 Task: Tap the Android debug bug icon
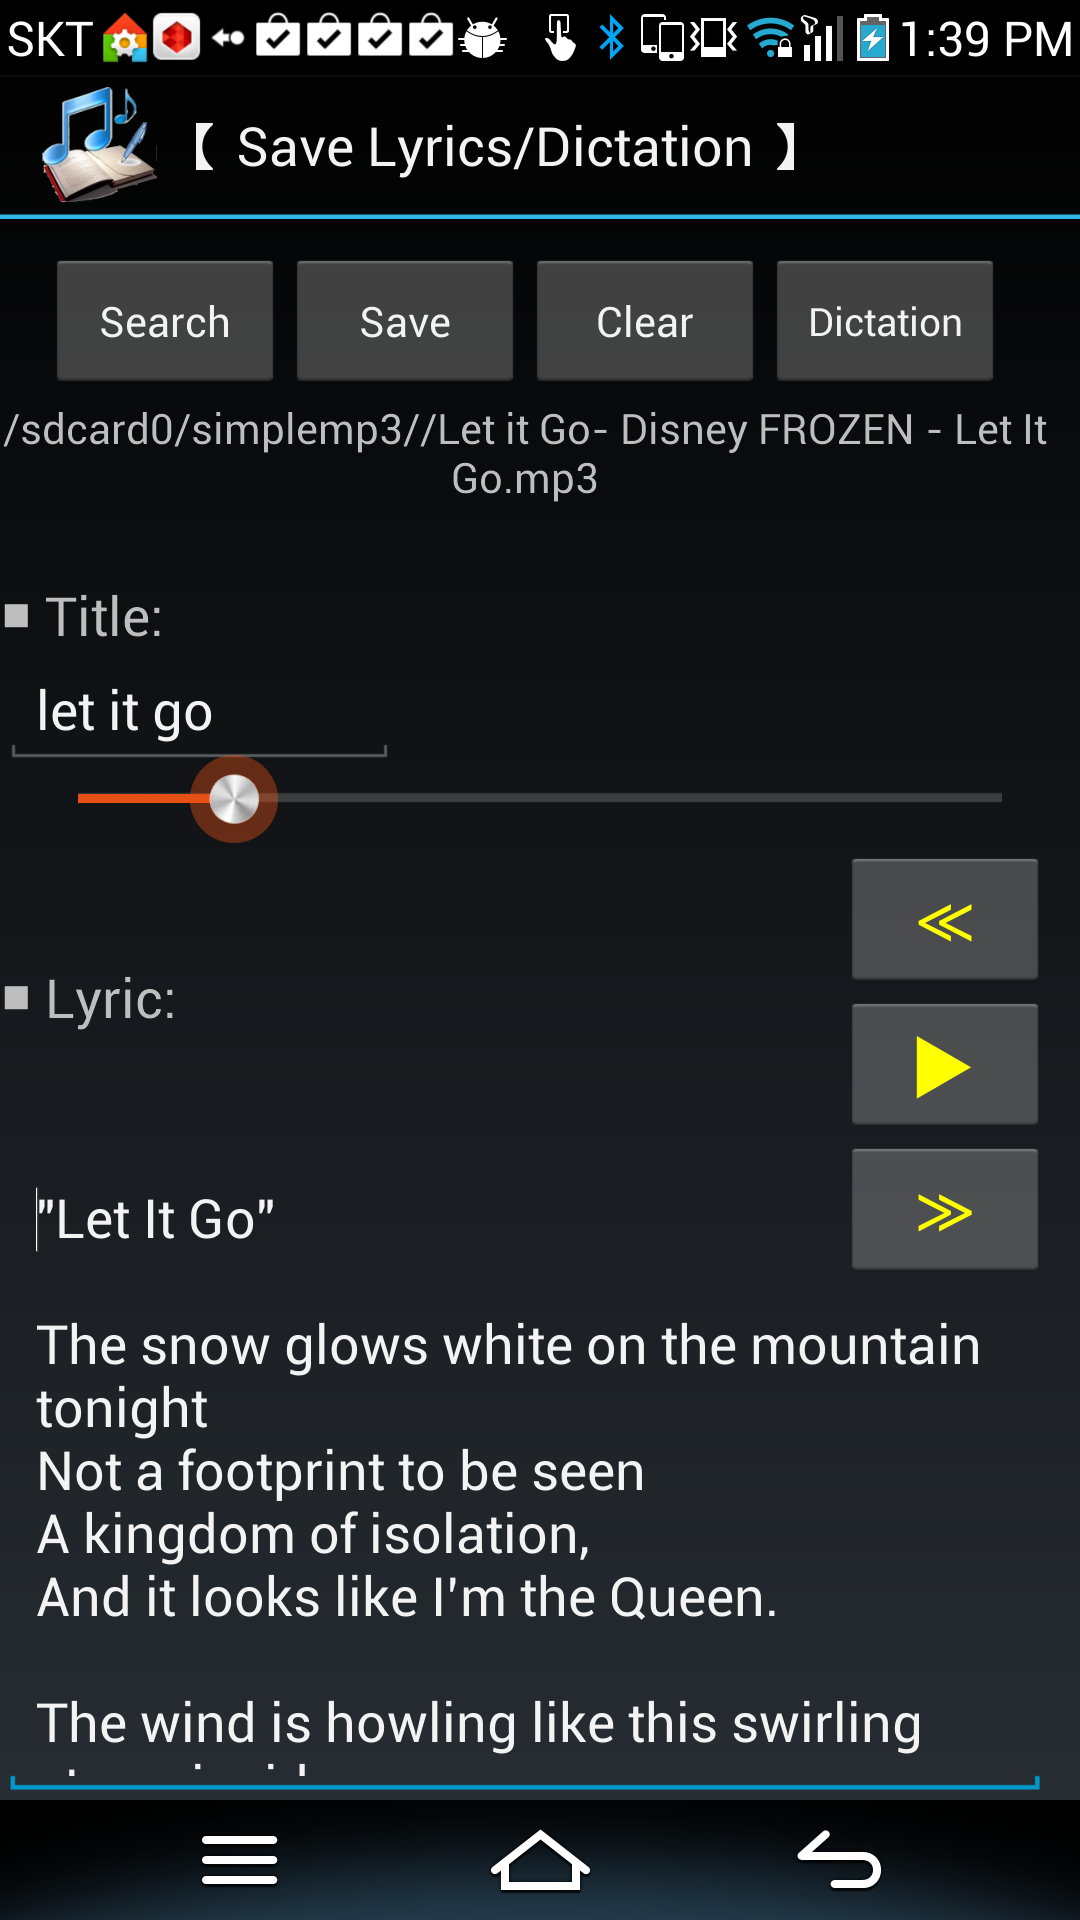pyautogui.click(x=483, y=38)
